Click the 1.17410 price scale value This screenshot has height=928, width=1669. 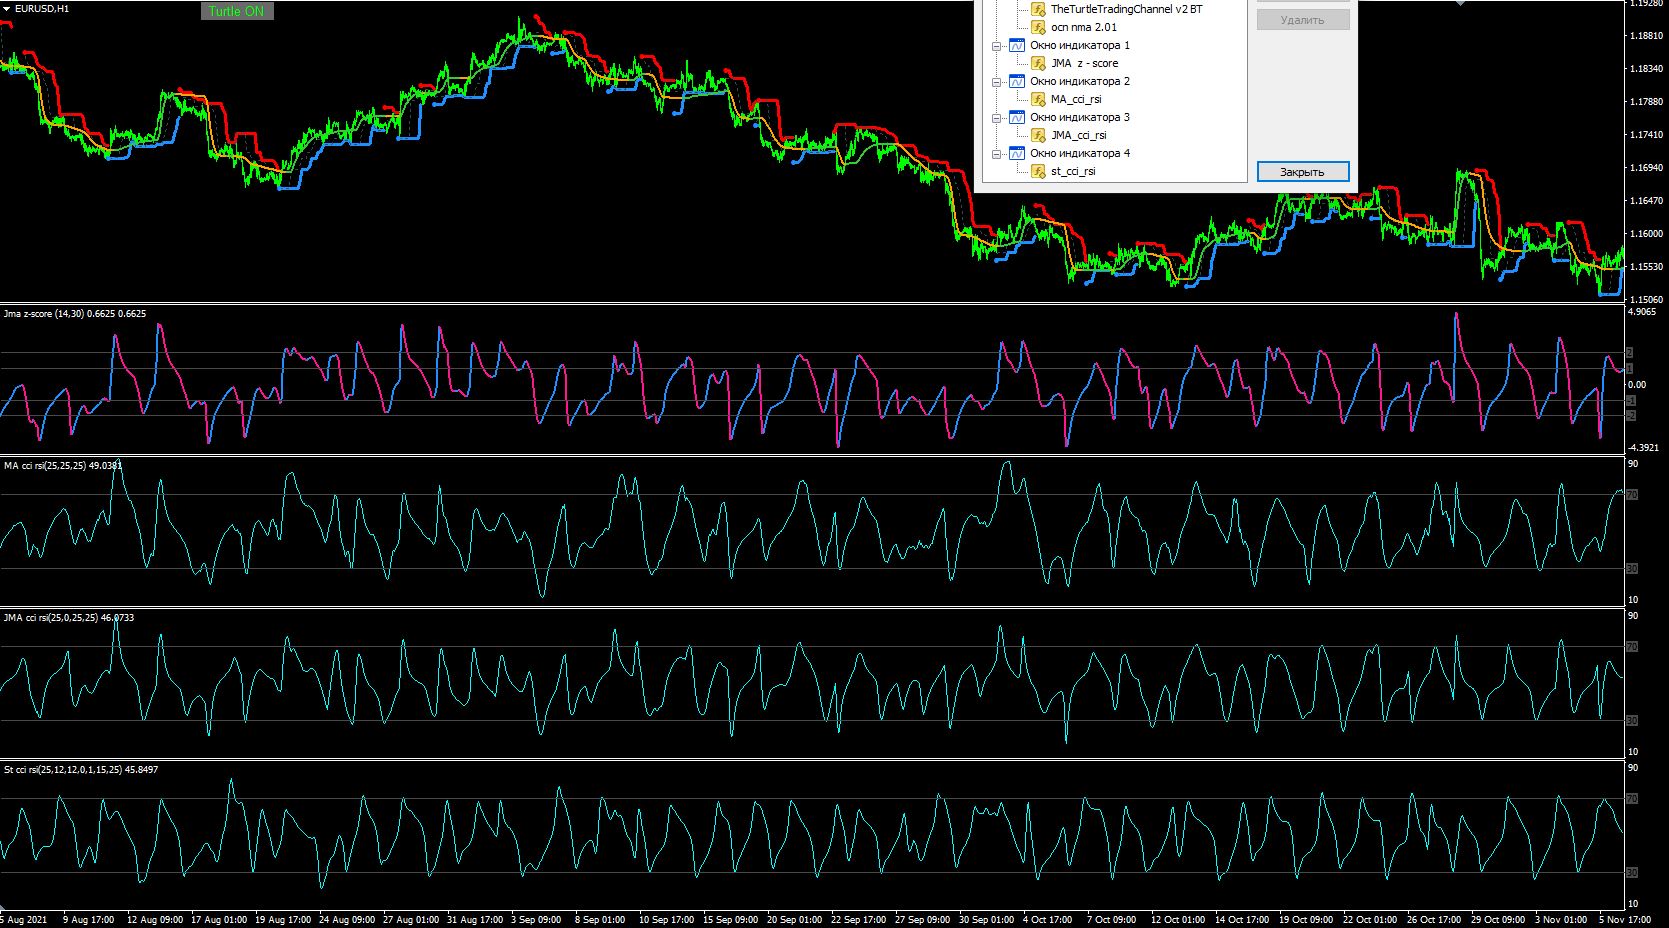[x=1647, y=135]
